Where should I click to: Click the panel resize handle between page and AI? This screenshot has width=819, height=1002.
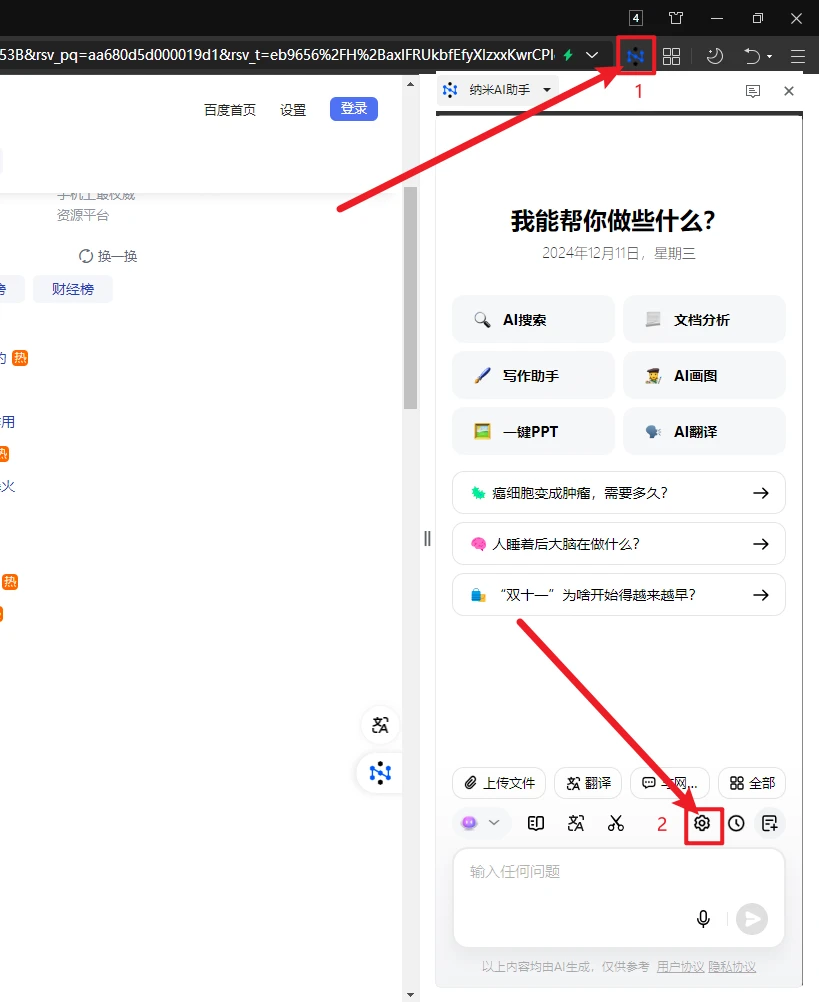coord(427,539)
